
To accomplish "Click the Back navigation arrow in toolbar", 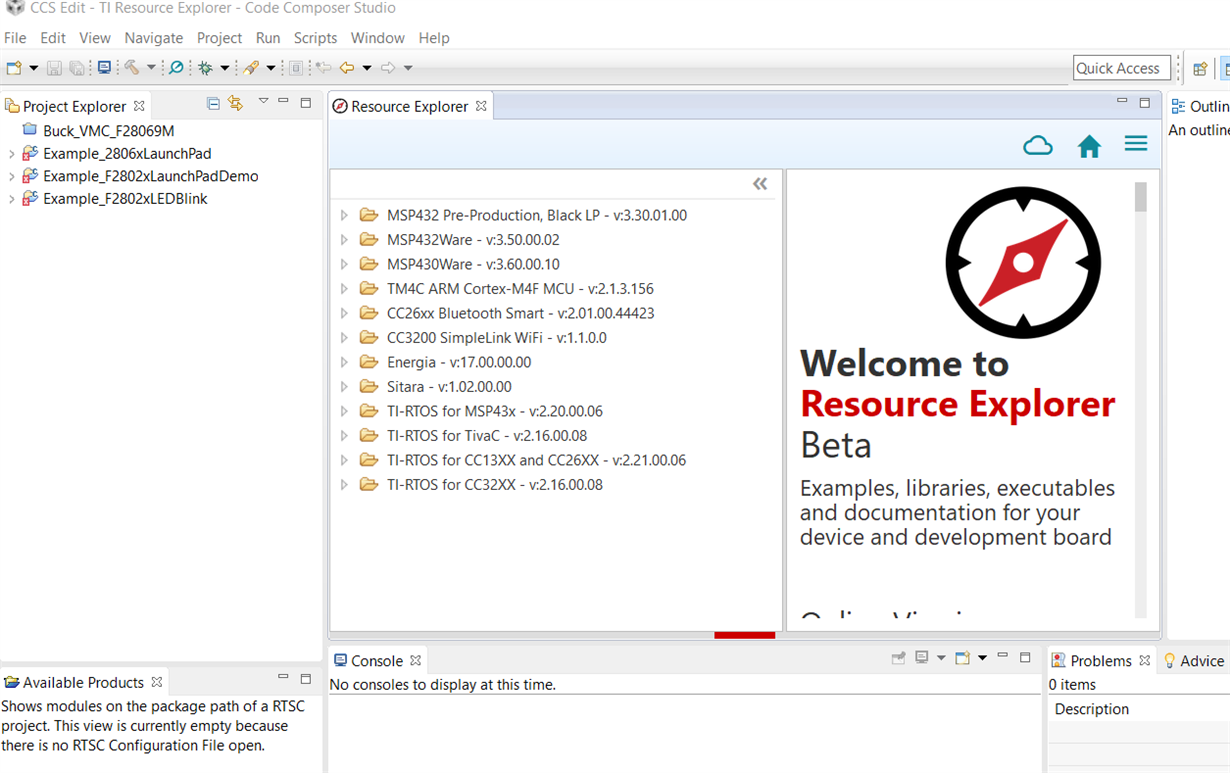I will [x=347, y=68].
